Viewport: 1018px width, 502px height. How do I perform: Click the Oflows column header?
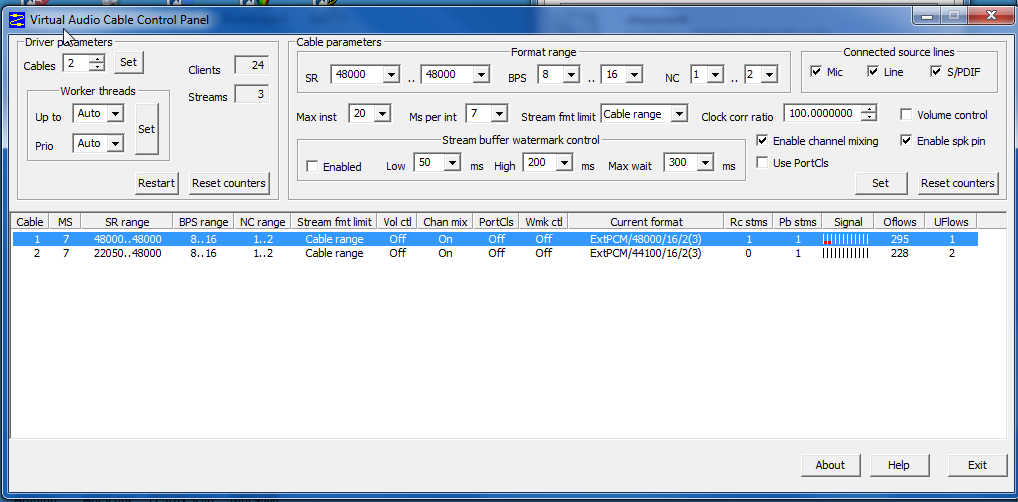[899, 222]
